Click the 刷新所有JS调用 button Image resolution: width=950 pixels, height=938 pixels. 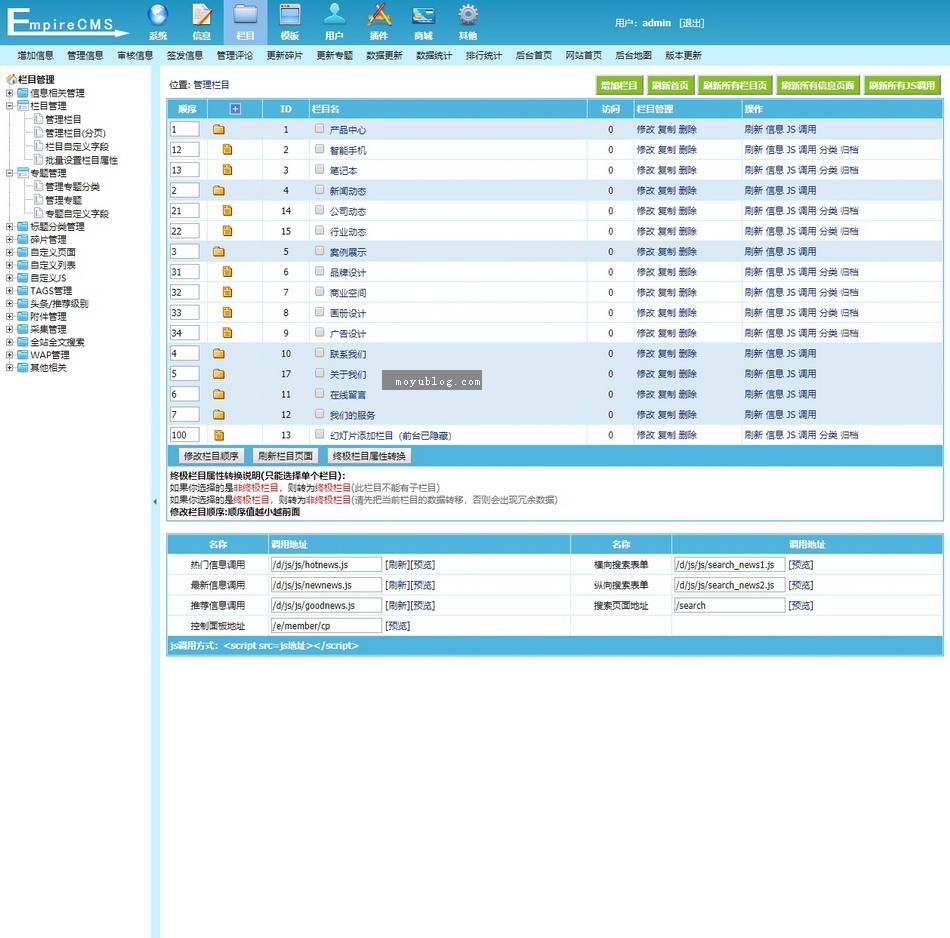tap(902, 85)
